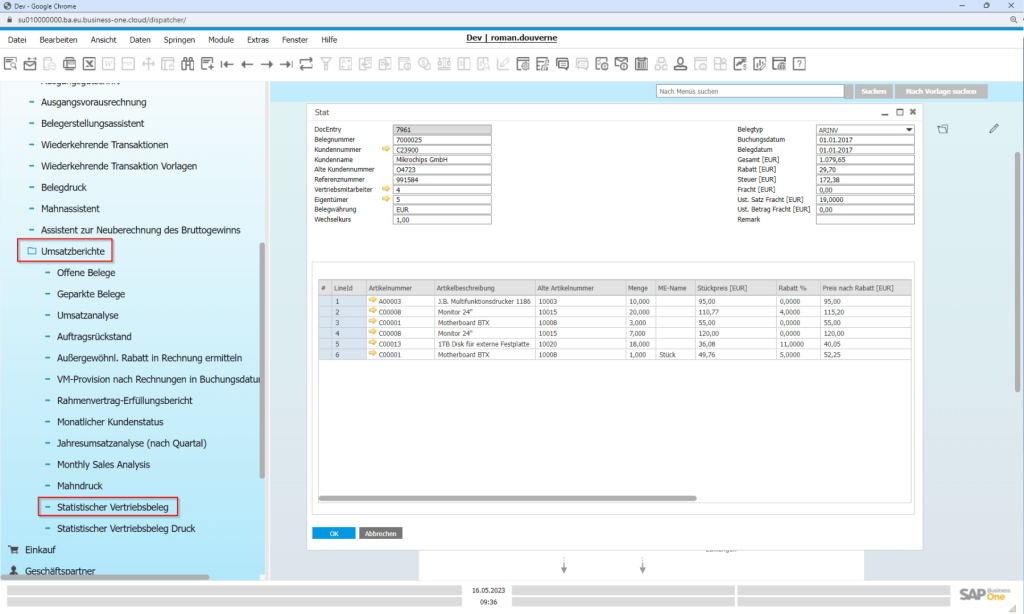Screen dimensions: 1024x614
Task: Click the Find binoculars toolbar icon
Action: (x=186, y=64)
